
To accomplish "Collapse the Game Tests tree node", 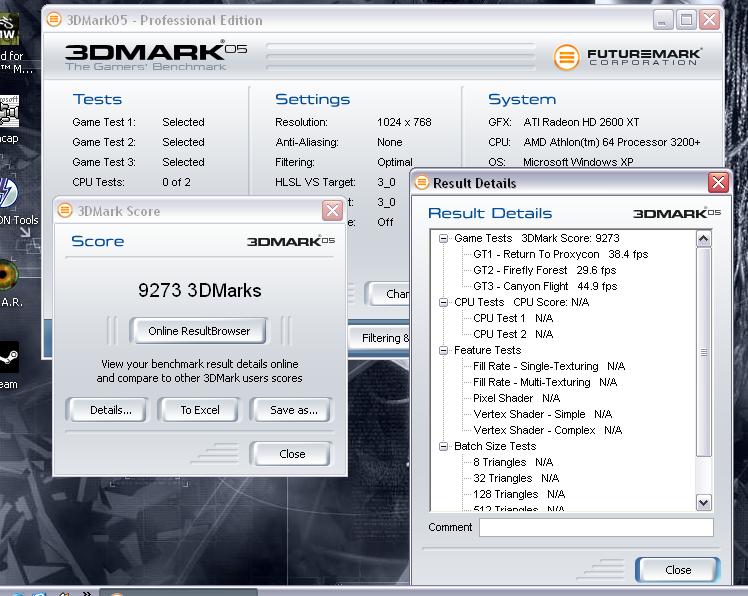I will [444, 238].
